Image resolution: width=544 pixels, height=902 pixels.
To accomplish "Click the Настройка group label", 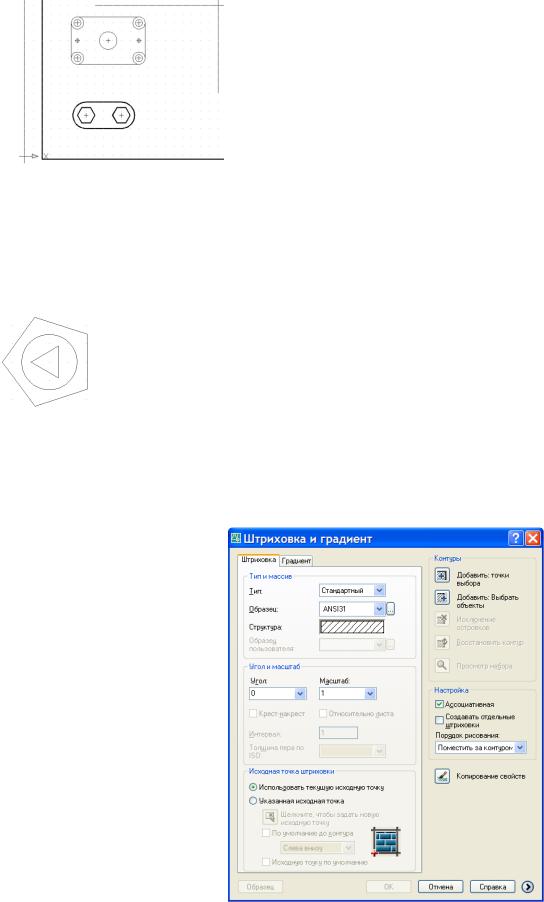I will (451, 689).
